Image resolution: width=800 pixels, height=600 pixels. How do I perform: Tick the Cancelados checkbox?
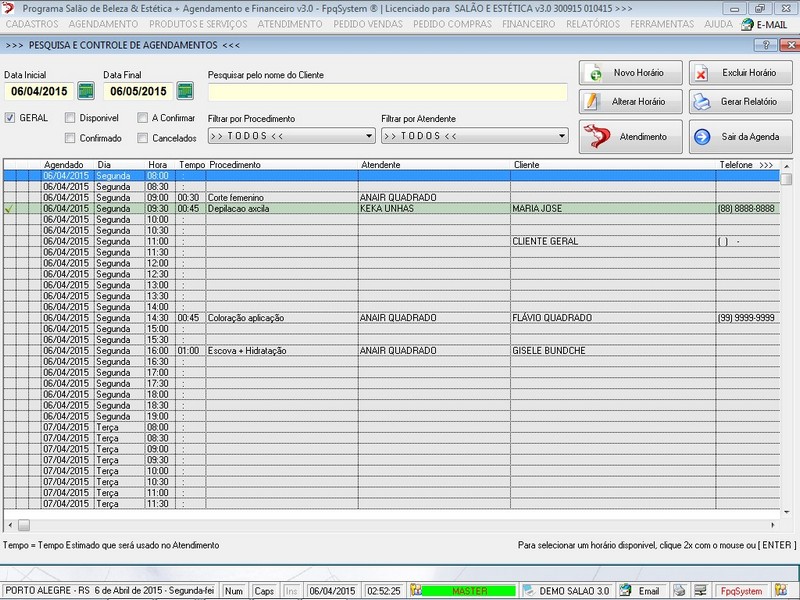click(143, 138)
